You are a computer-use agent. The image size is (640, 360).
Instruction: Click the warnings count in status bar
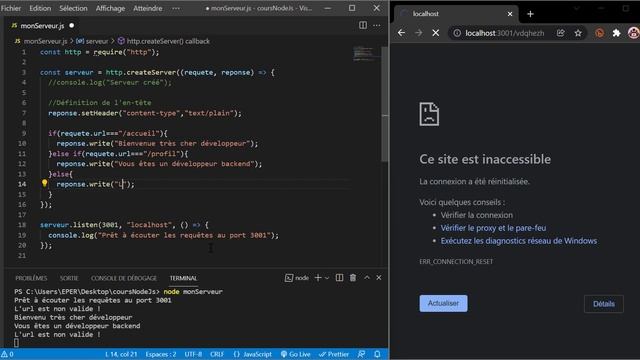click(7, 354)
